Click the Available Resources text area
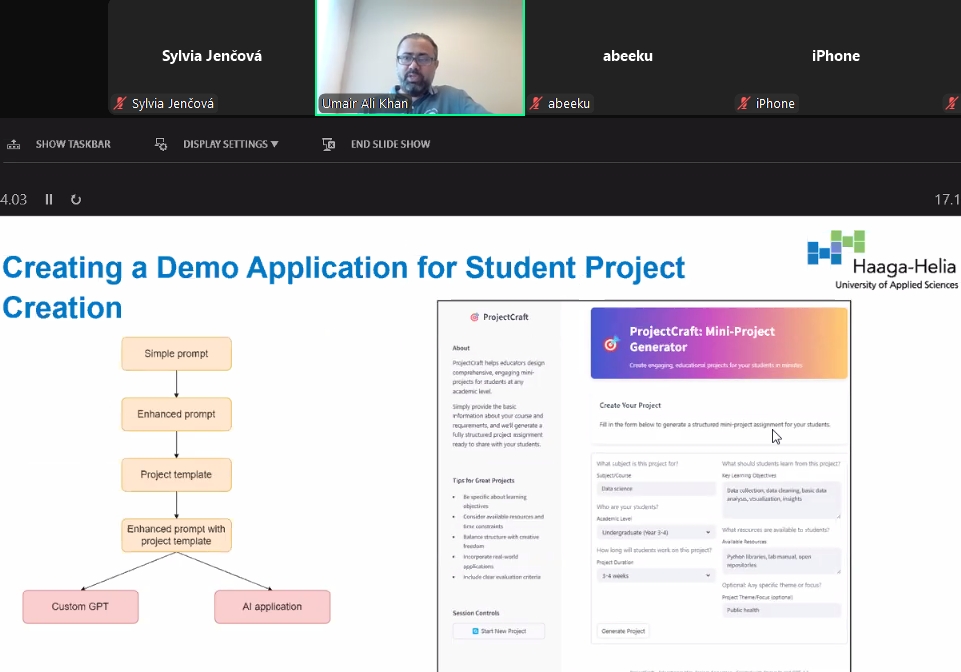This screenshot has width=961, height=672. (x=781, y=560)
